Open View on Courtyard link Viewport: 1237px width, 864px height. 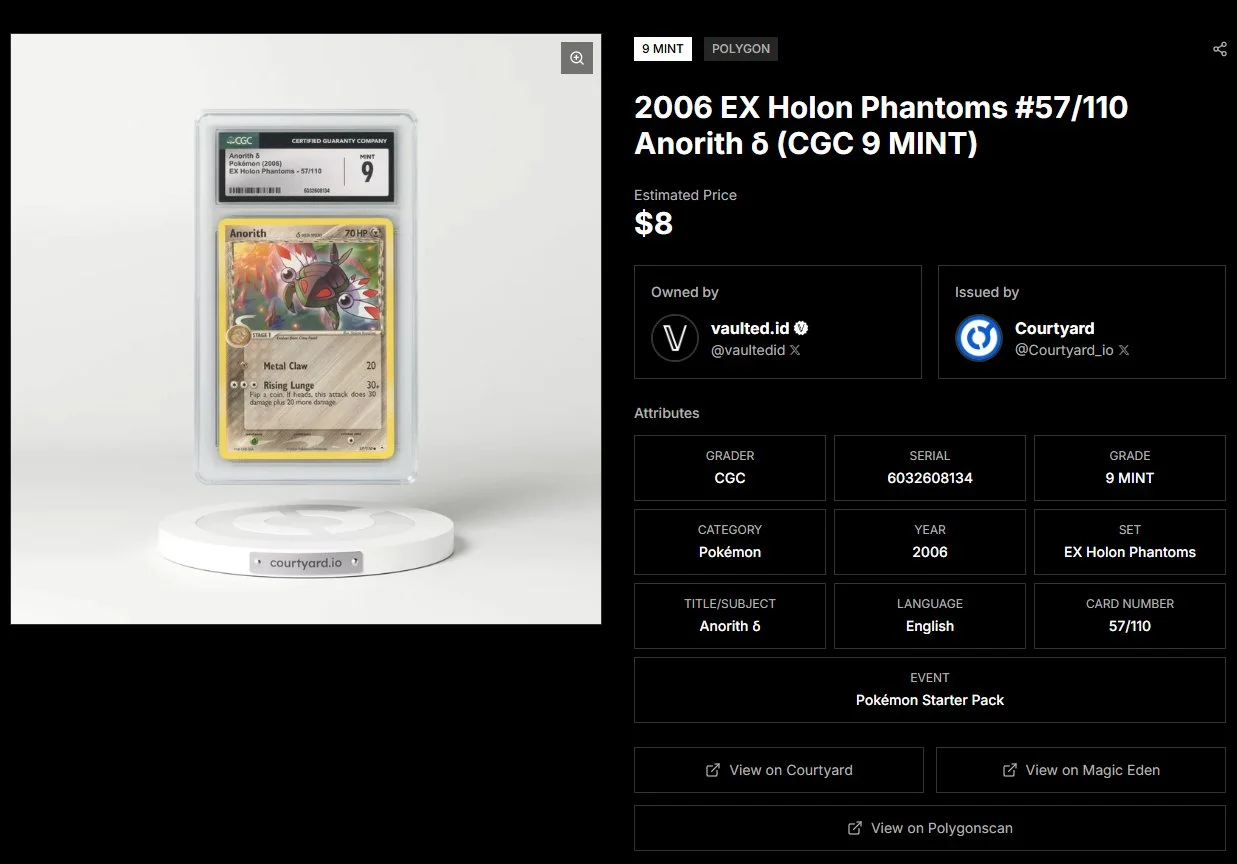pyautogui.click(x=779, y=770)
